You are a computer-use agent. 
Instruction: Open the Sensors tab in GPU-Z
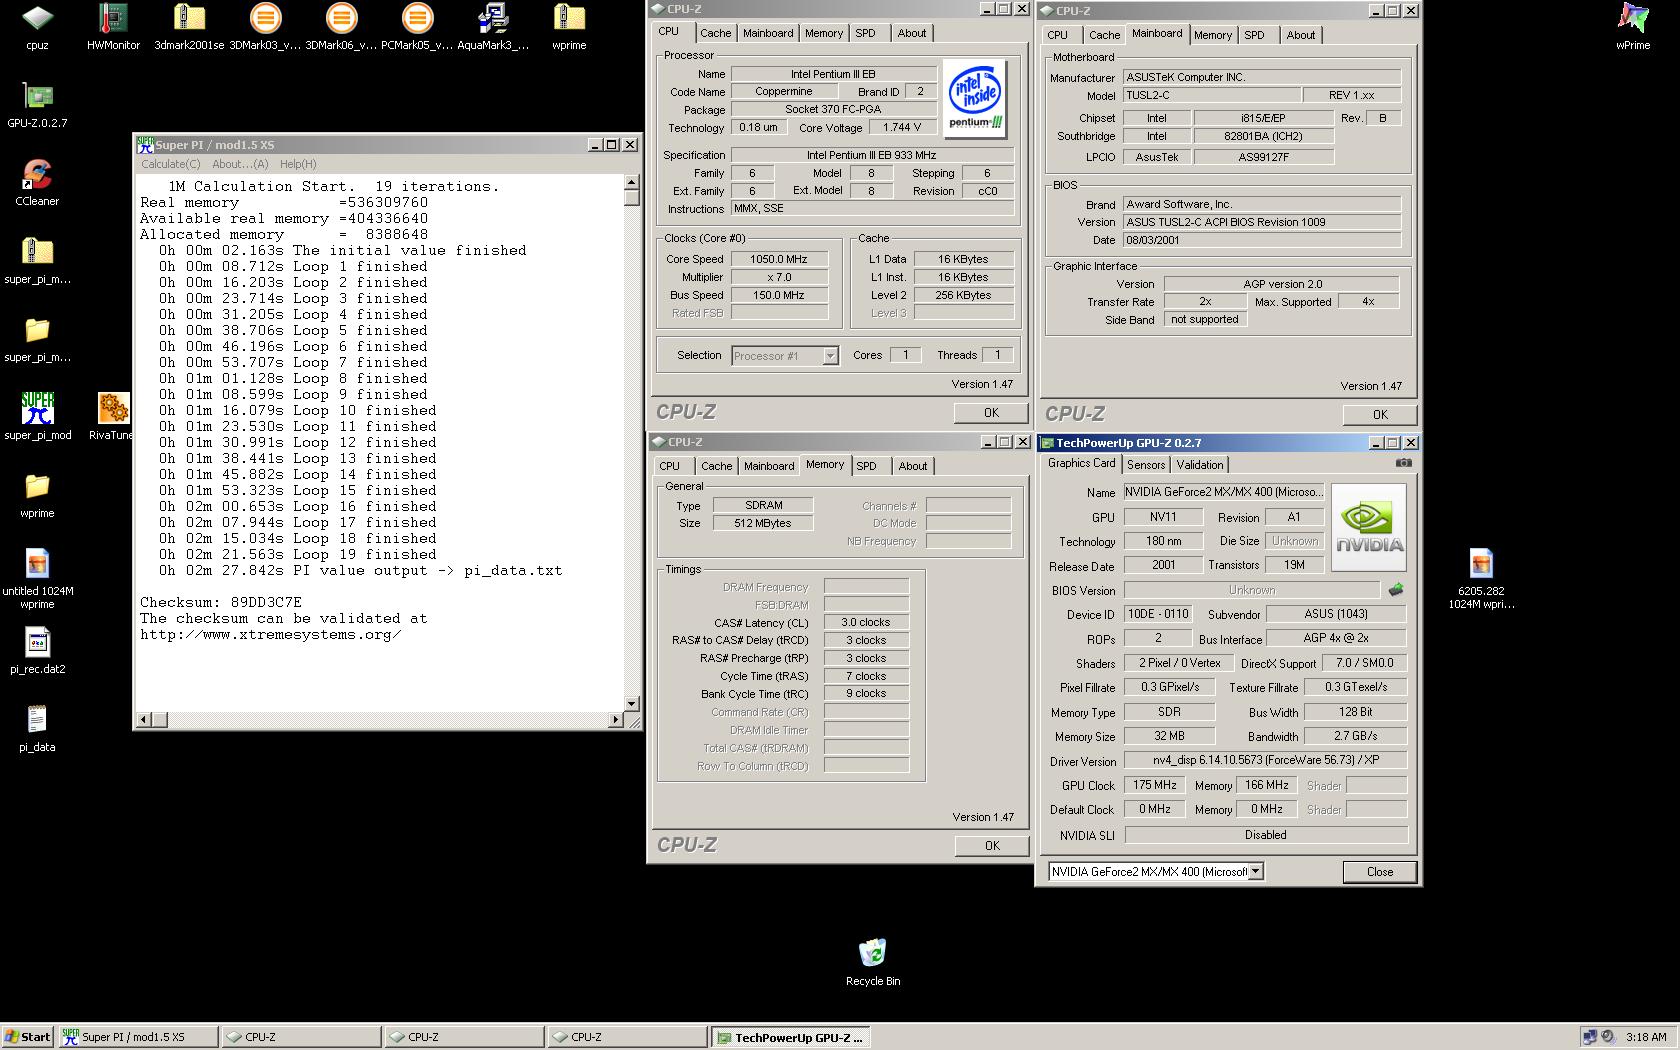[x=1146, y=465]
